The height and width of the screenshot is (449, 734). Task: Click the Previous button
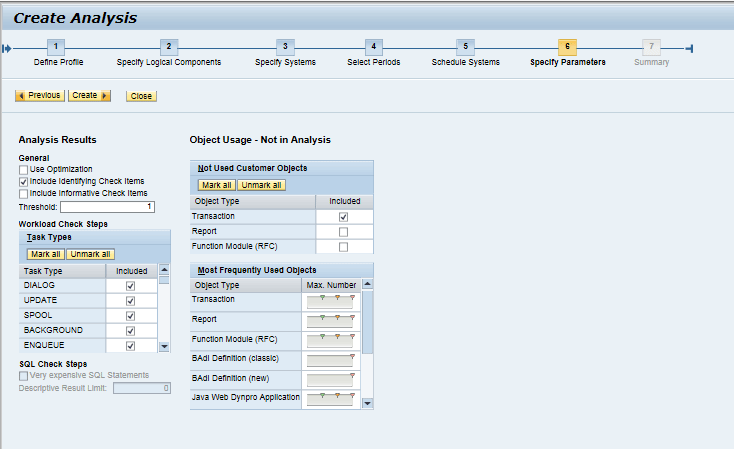40,96
